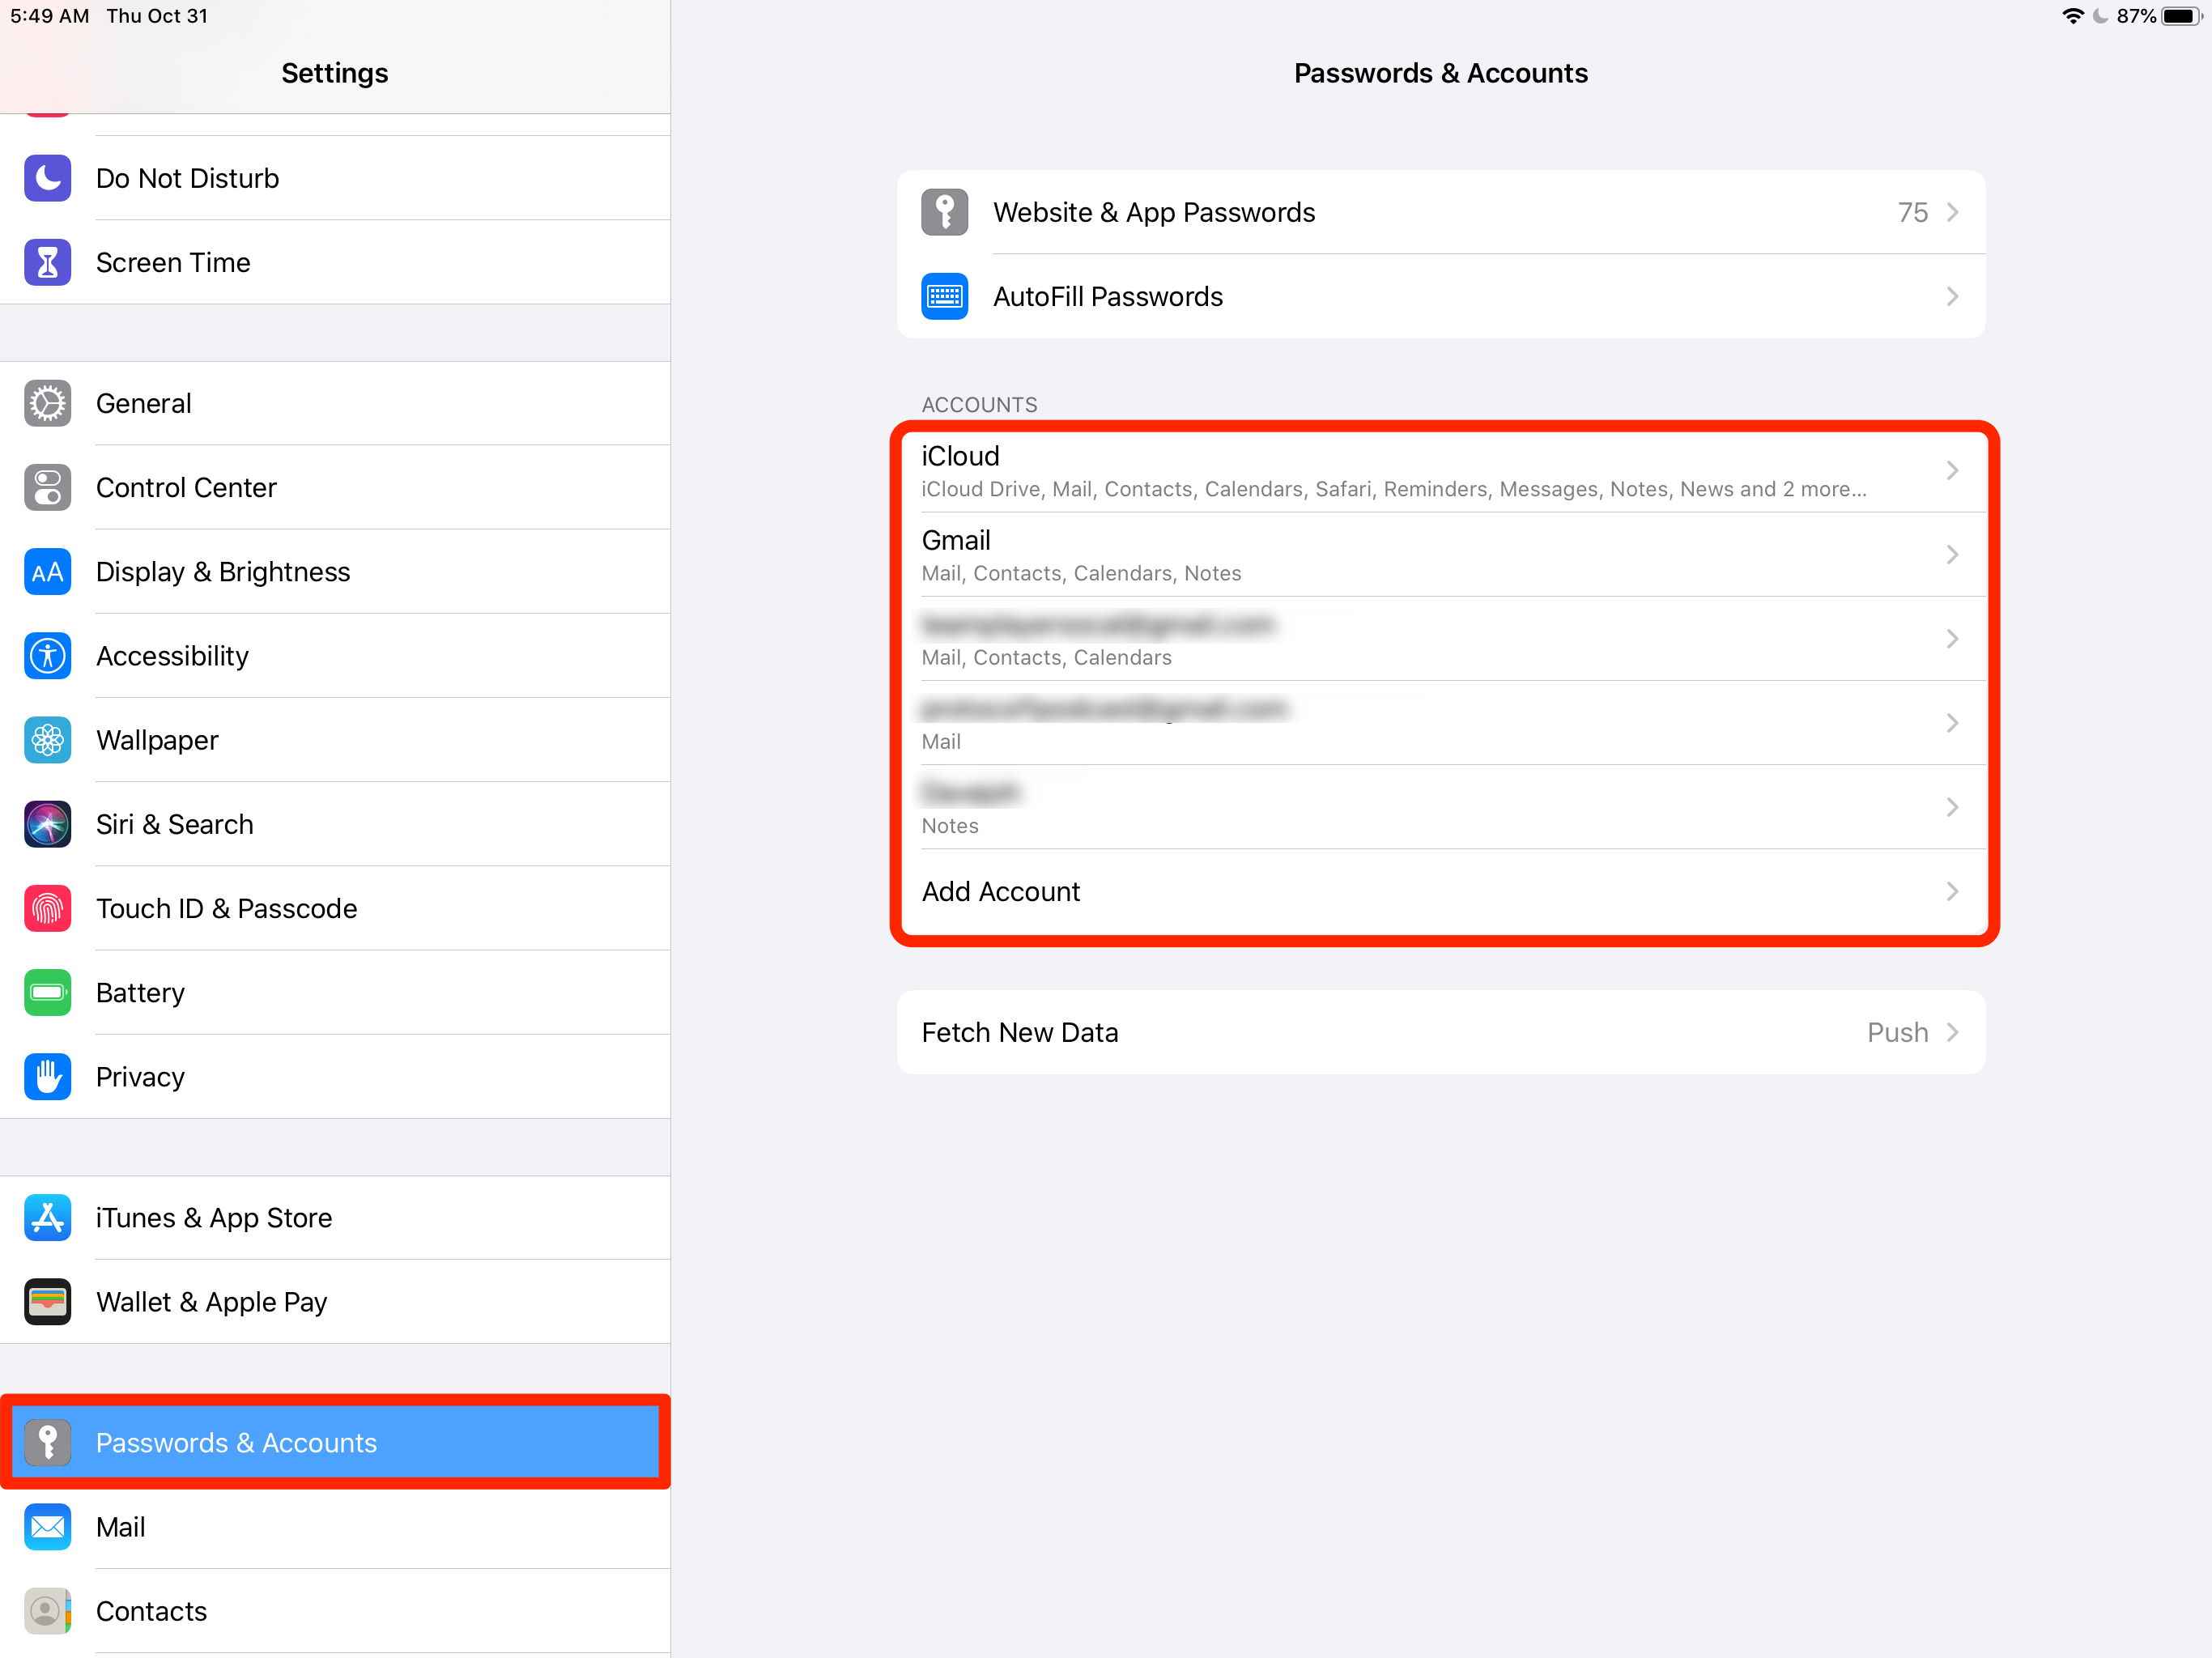Viewport: 2212px width, 1658px height.
Task: Tap the iCloud Drive services subtitle
Action: (x=1394, y=489)
